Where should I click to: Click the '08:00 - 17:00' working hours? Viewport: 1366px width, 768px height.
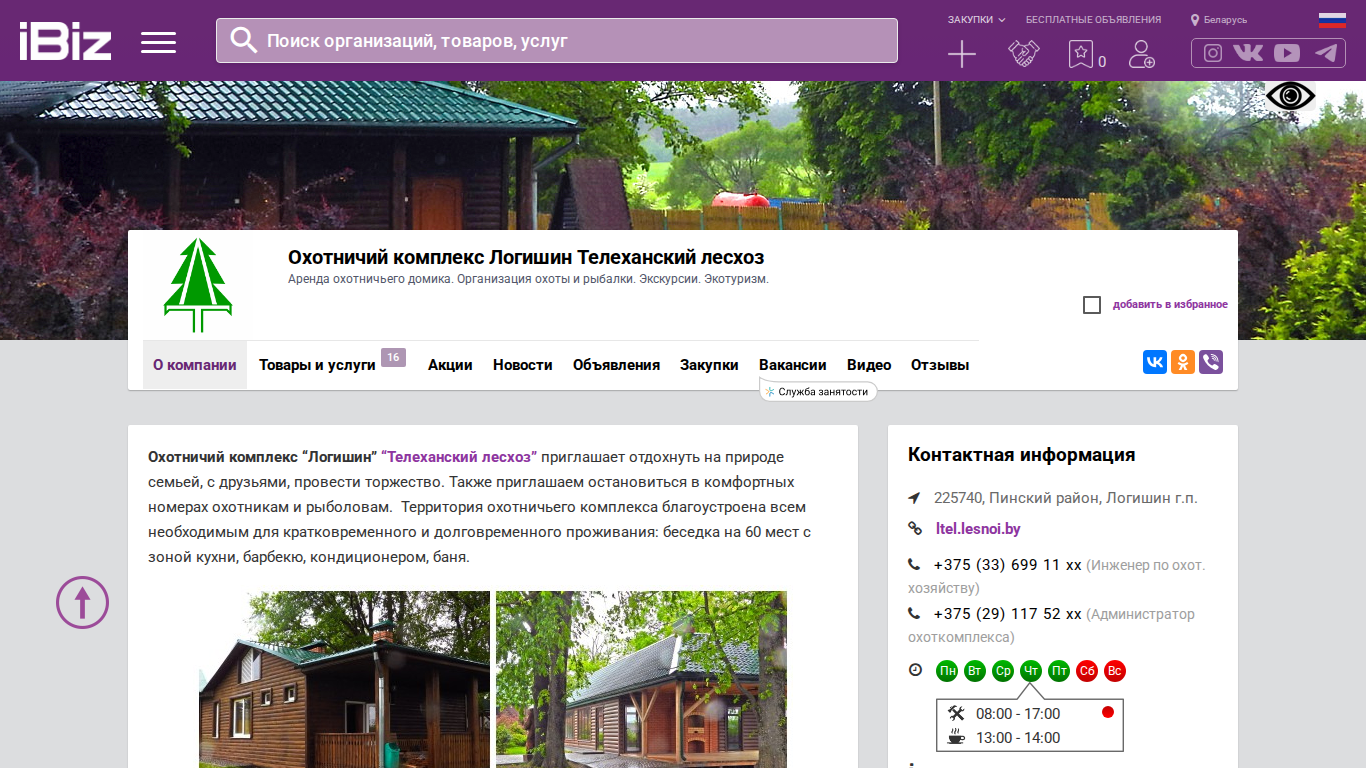1018,714
